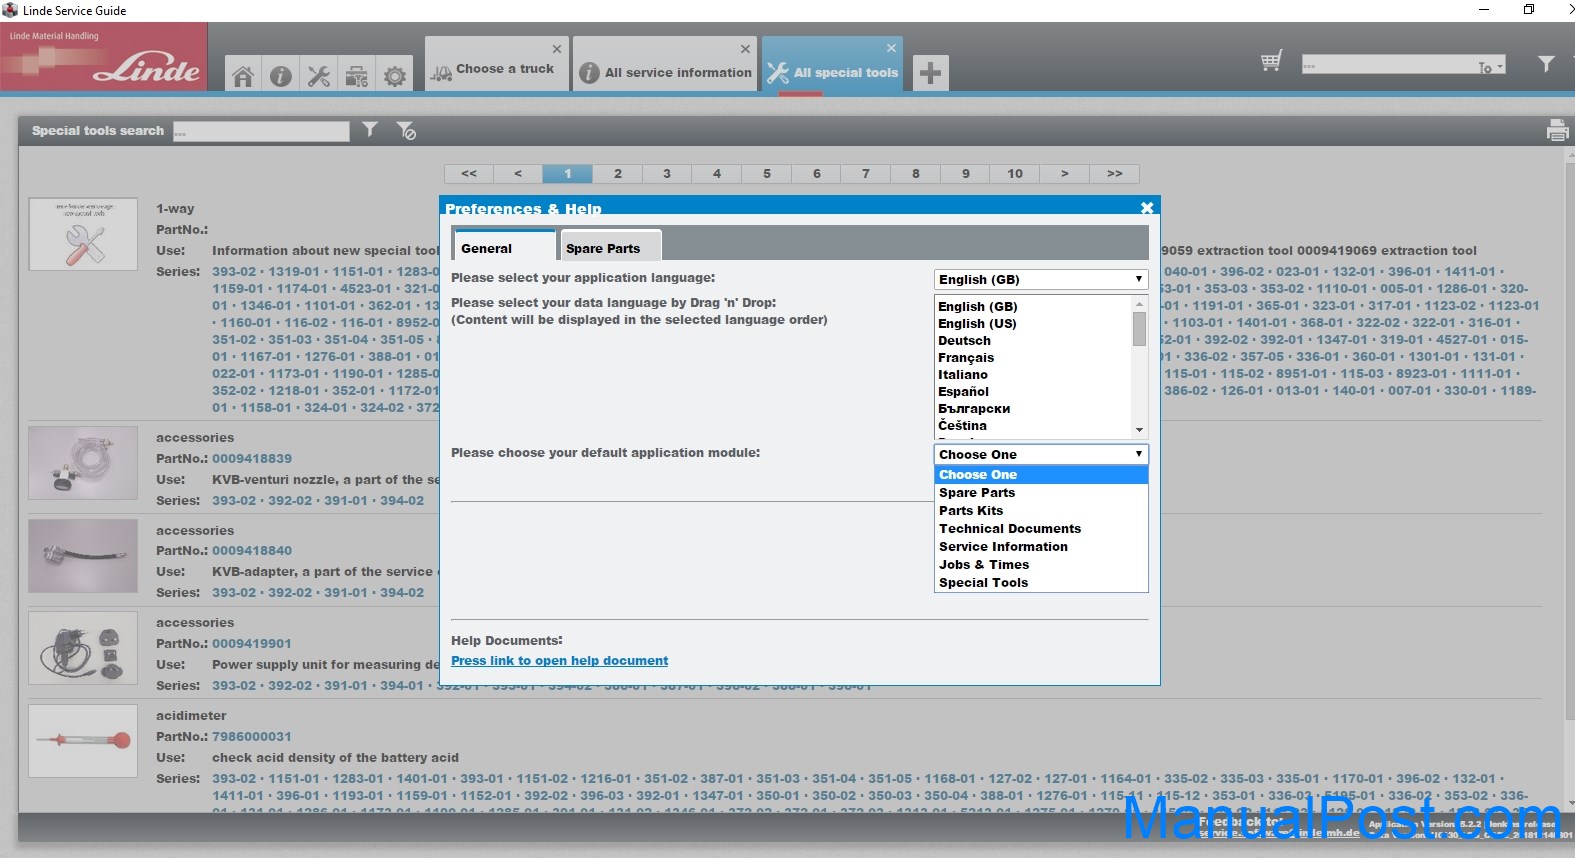This screenshot has width=1575, height=858.
Task: Select Service Information module option
Action: tap(1041, 547)
